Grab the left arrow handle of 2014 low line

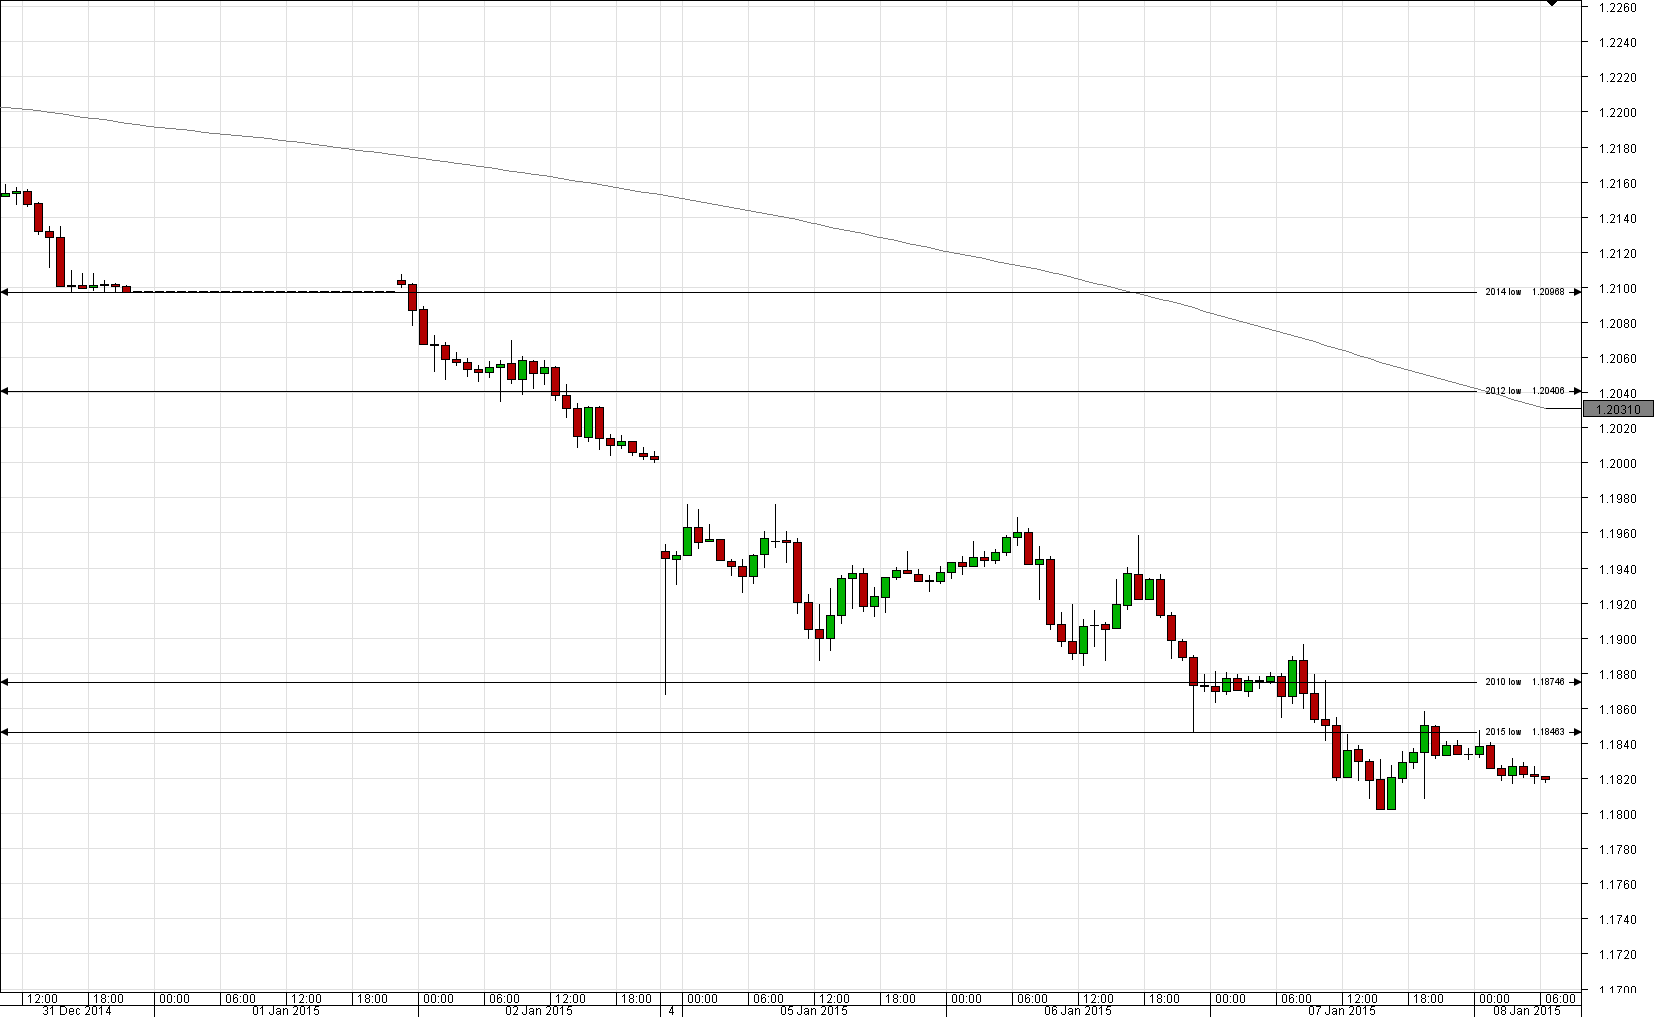coord(4,292)
